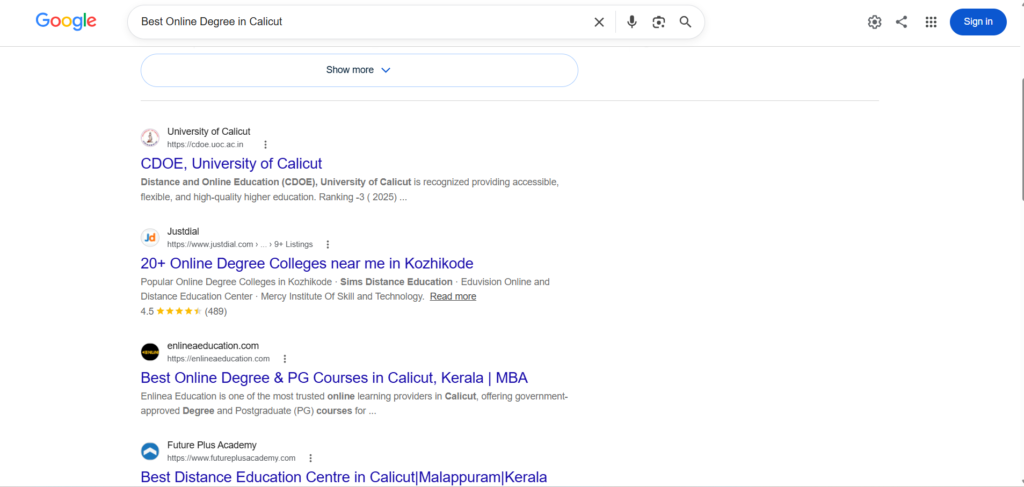Click the page vertical scrollbar
Viewport: 1024px width, 487px height.
(1021, 137)
